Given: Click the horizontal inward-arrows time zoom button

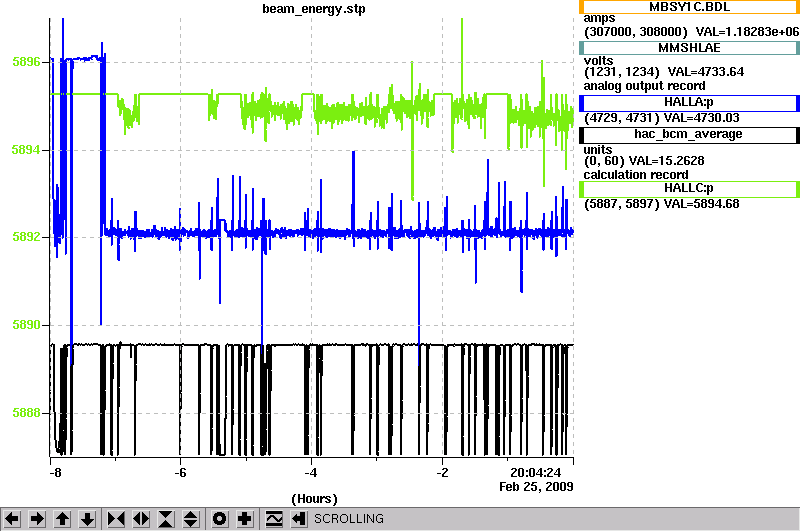Looking at the screenshot, I should (116, 519).
